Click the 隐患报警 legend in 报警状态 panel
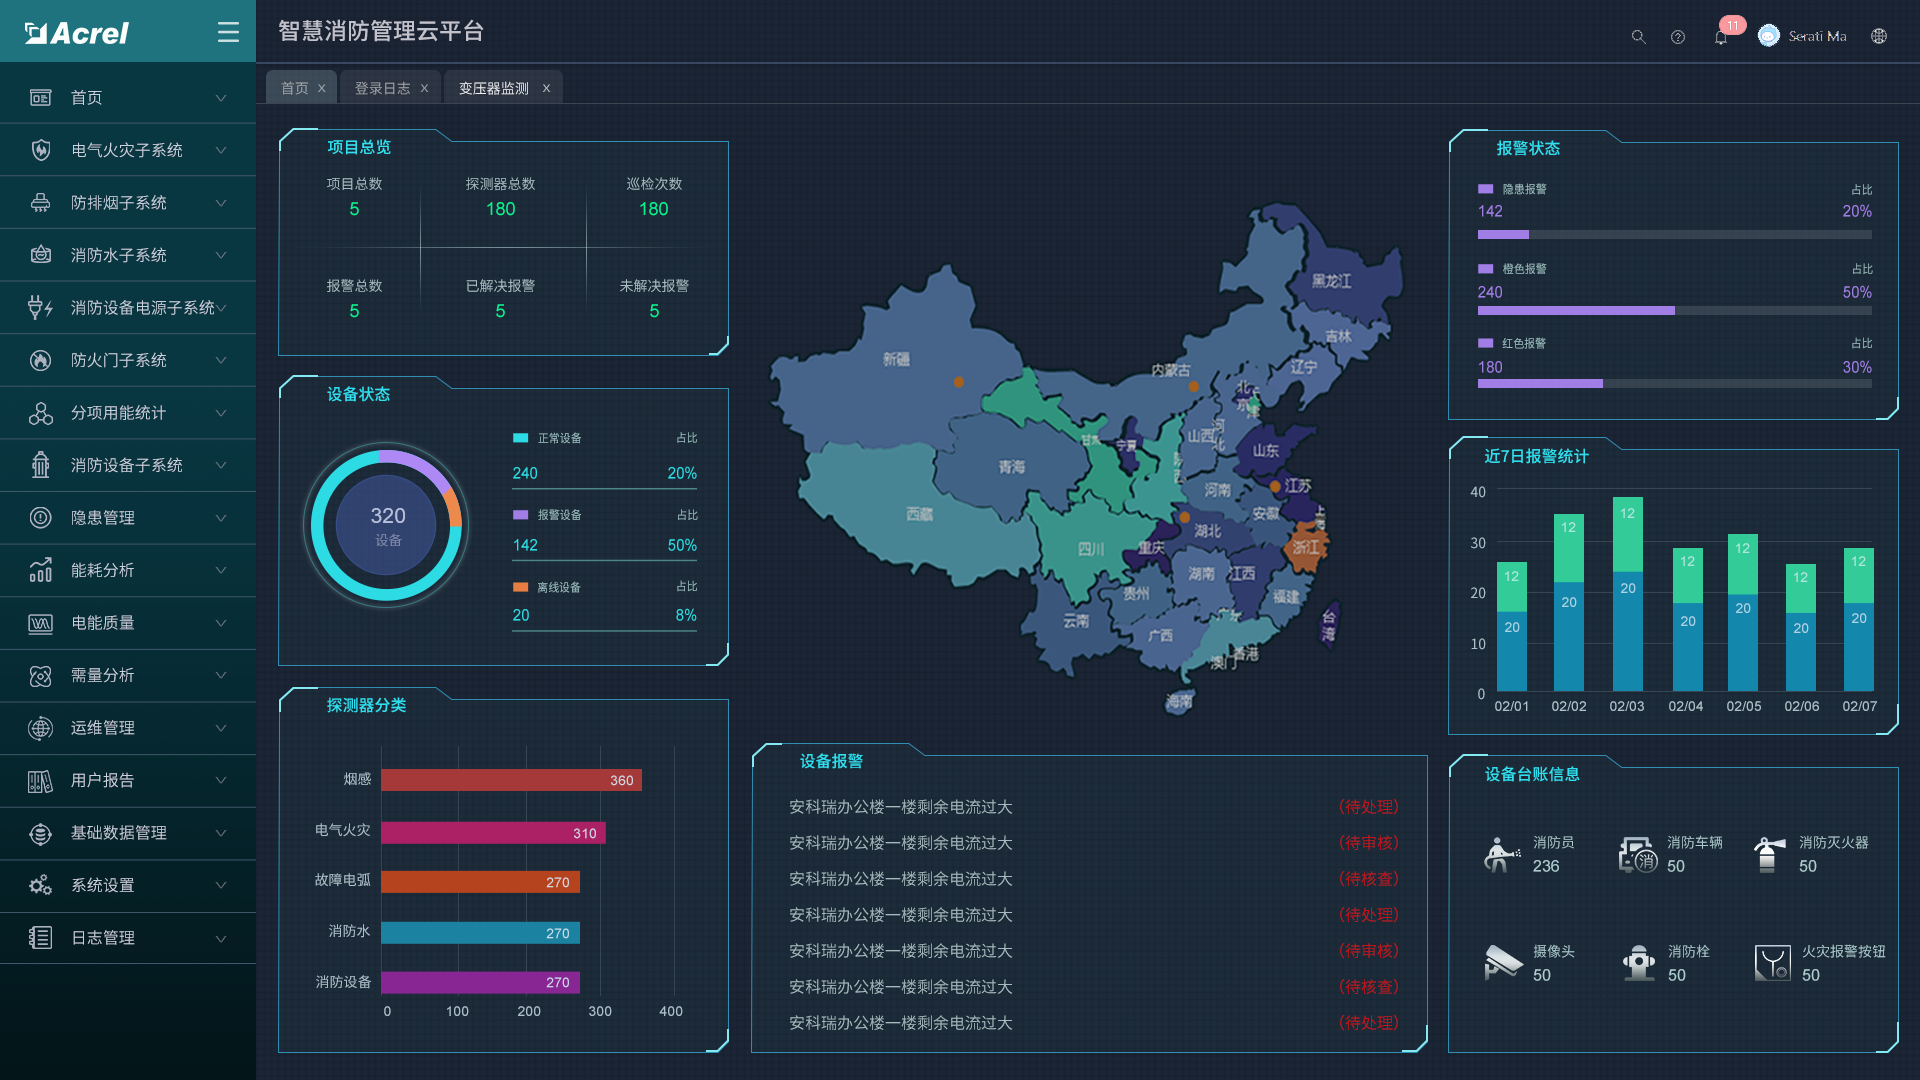The width and height of the screenshot is (1920, 1080). [x=1511, y=188]
